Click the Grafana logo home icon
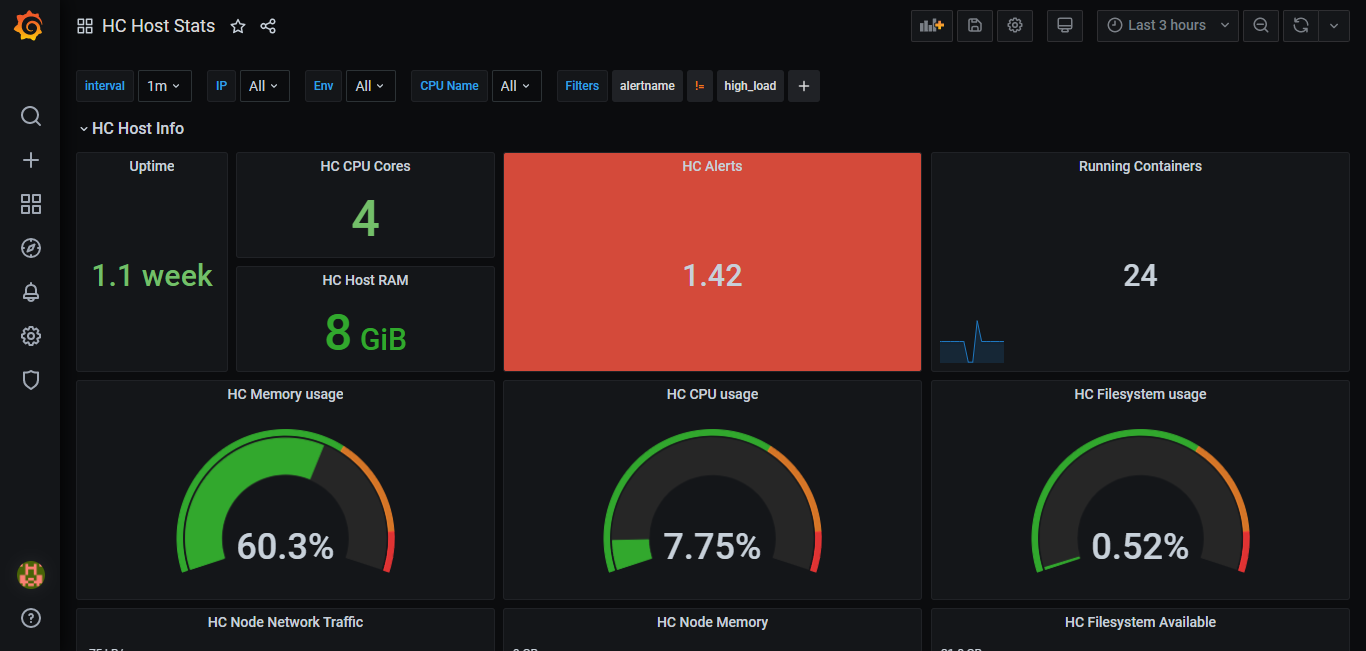 point(29,26)
